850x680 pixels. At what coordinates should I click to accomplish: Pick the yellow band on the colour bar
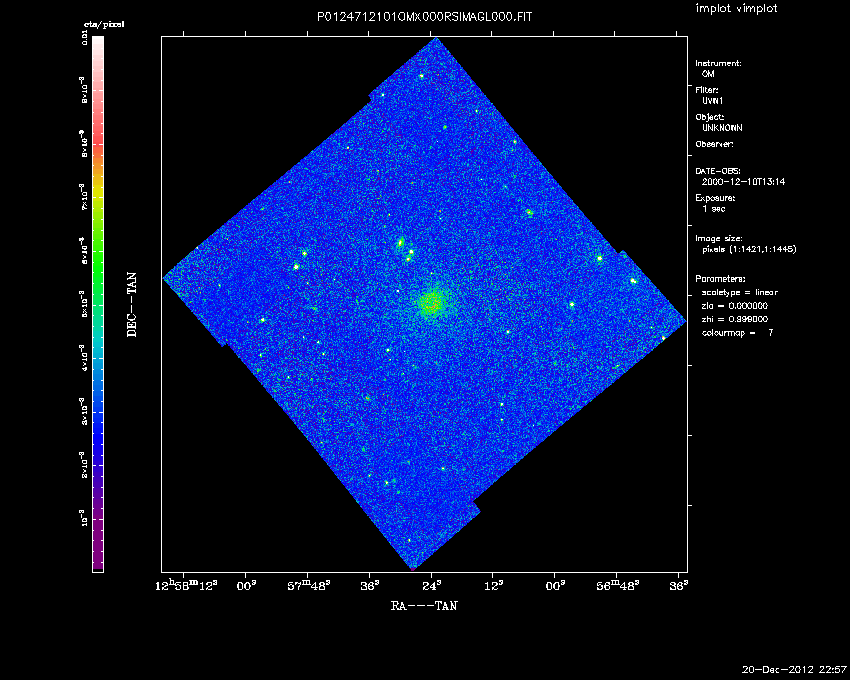(x=98, y=195)
